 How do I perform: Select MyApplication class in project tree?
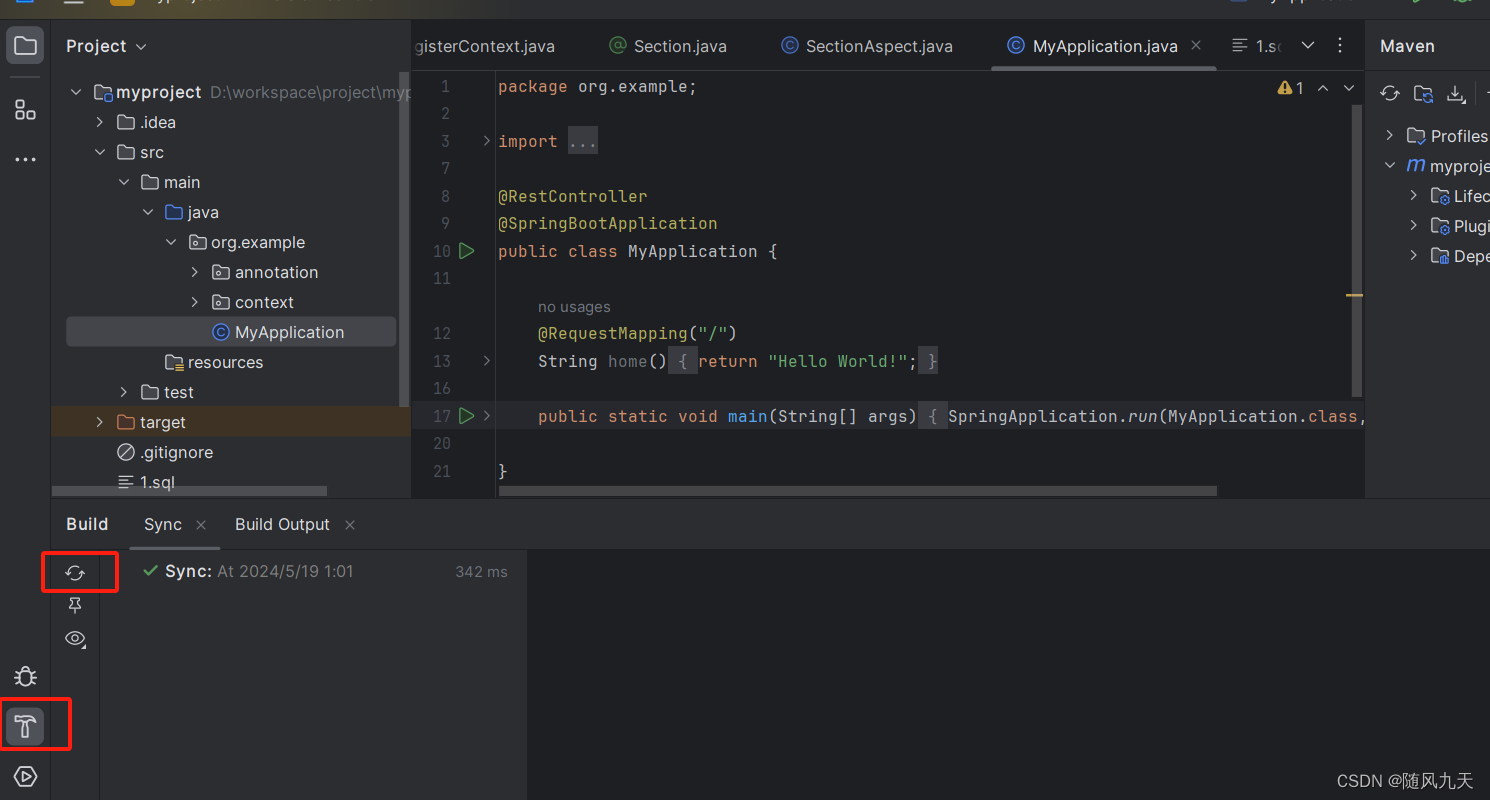tap(231, 332)
